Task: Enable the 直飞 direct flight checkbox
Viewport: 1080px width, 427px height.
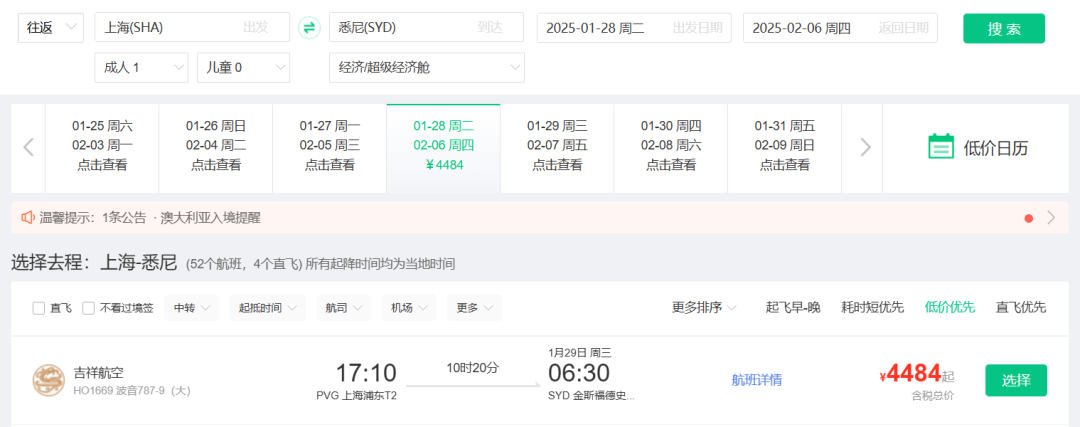Action: (x=39, y=308)
